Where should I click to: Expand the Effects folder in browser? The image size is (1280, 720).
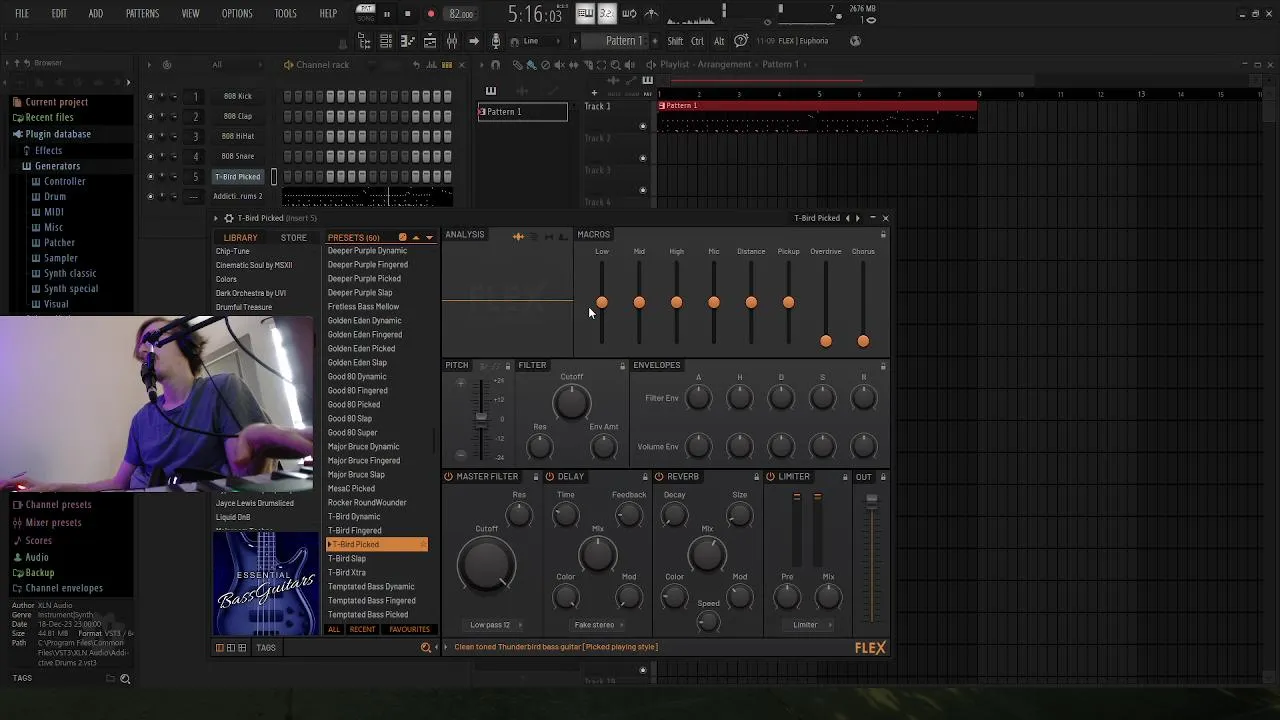click(48, 150)
